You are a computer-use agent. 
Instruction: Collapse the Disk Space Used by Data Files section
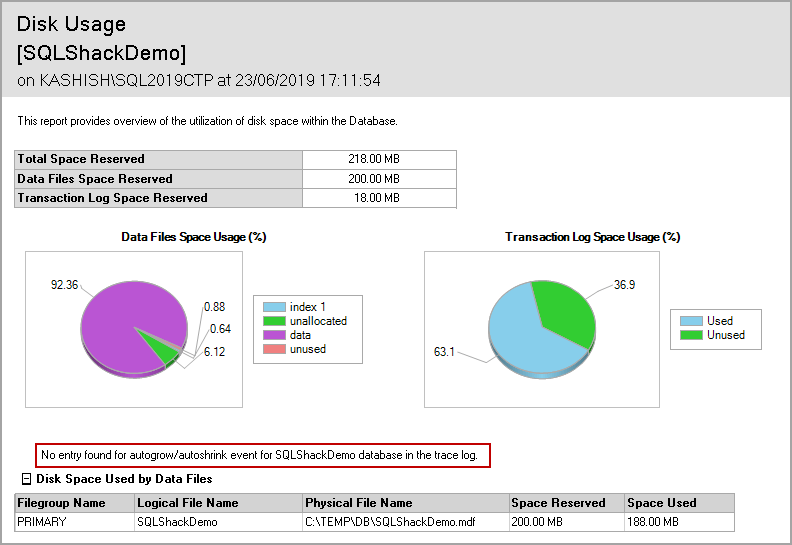[27, 479]
